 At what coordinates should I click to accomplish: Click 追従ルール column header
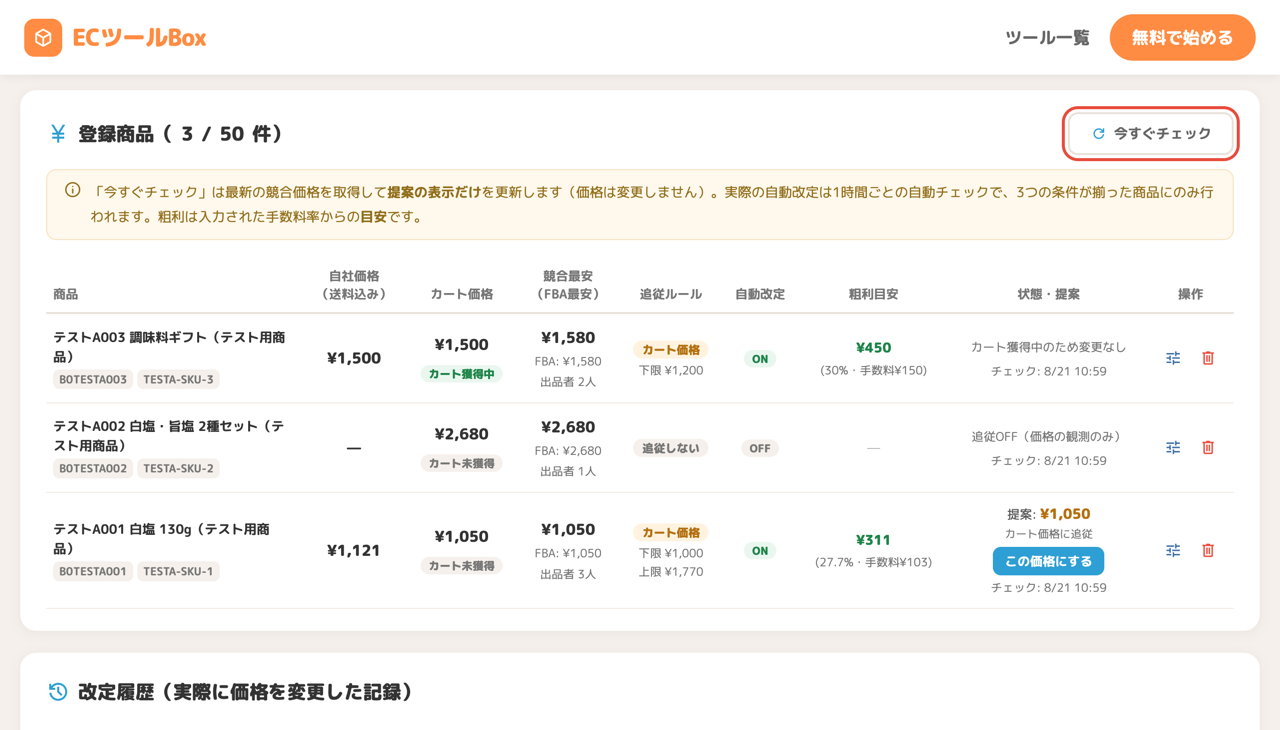pos(671,294)
